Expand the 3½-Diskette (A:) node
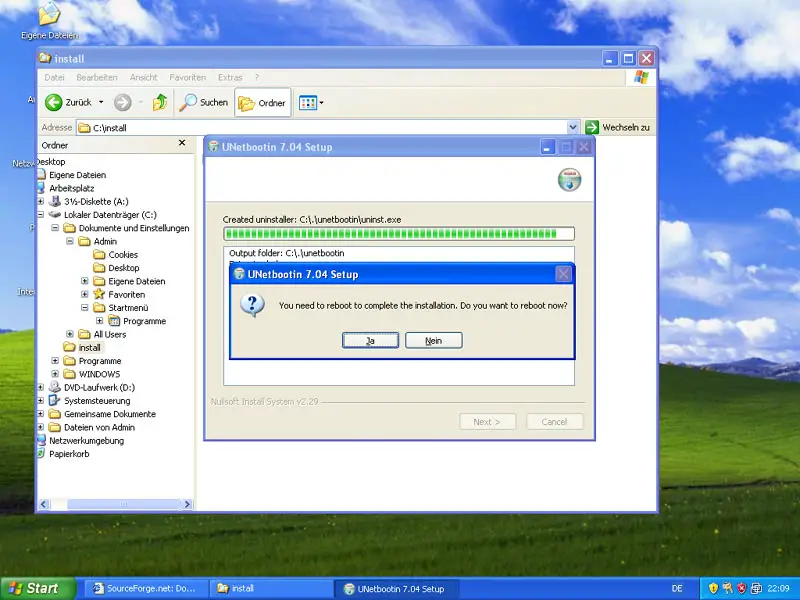800x600 pixels. [41, 202]
